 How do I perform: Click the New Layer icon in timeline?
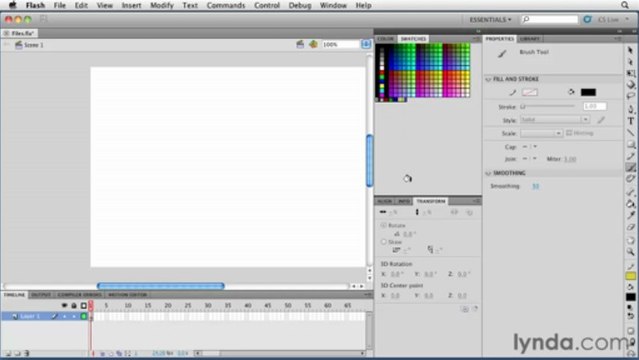point(8,353)
